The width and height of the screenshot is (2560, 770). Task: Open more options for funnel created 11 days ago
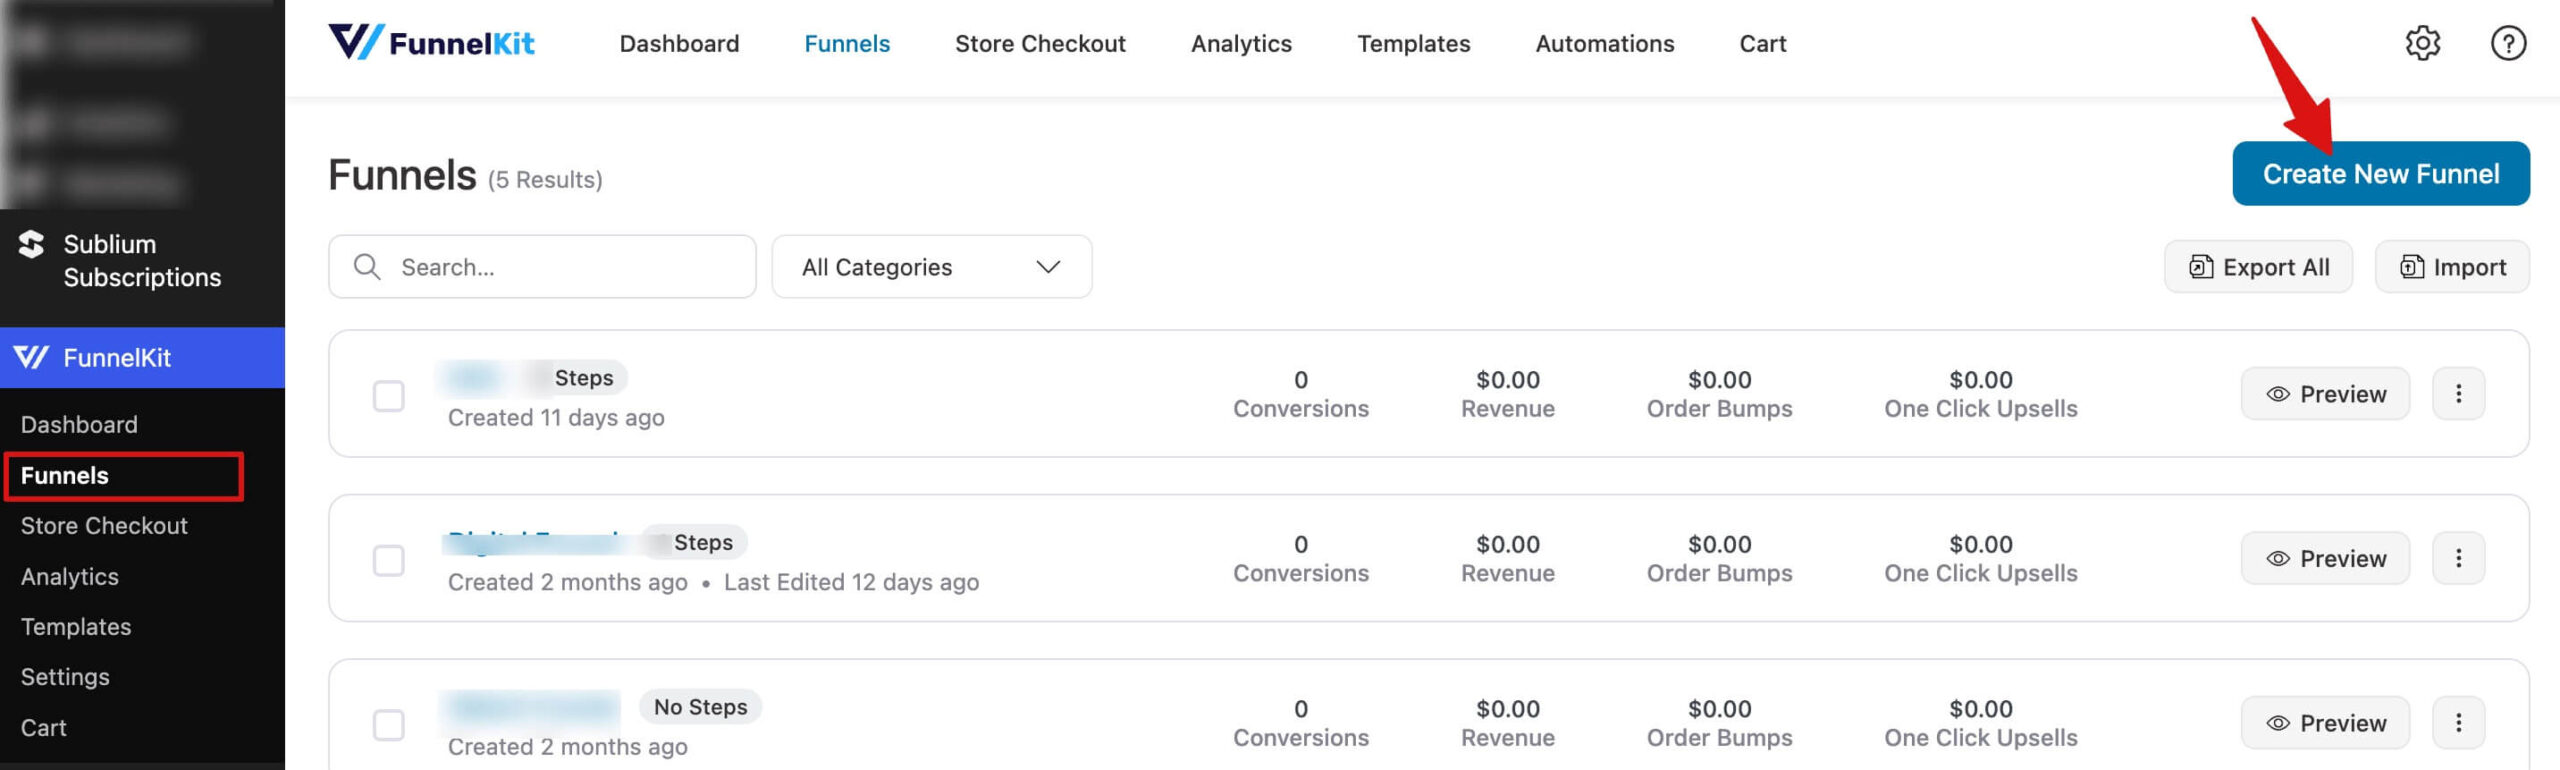pyautogui.click(x=2458, y=394)
